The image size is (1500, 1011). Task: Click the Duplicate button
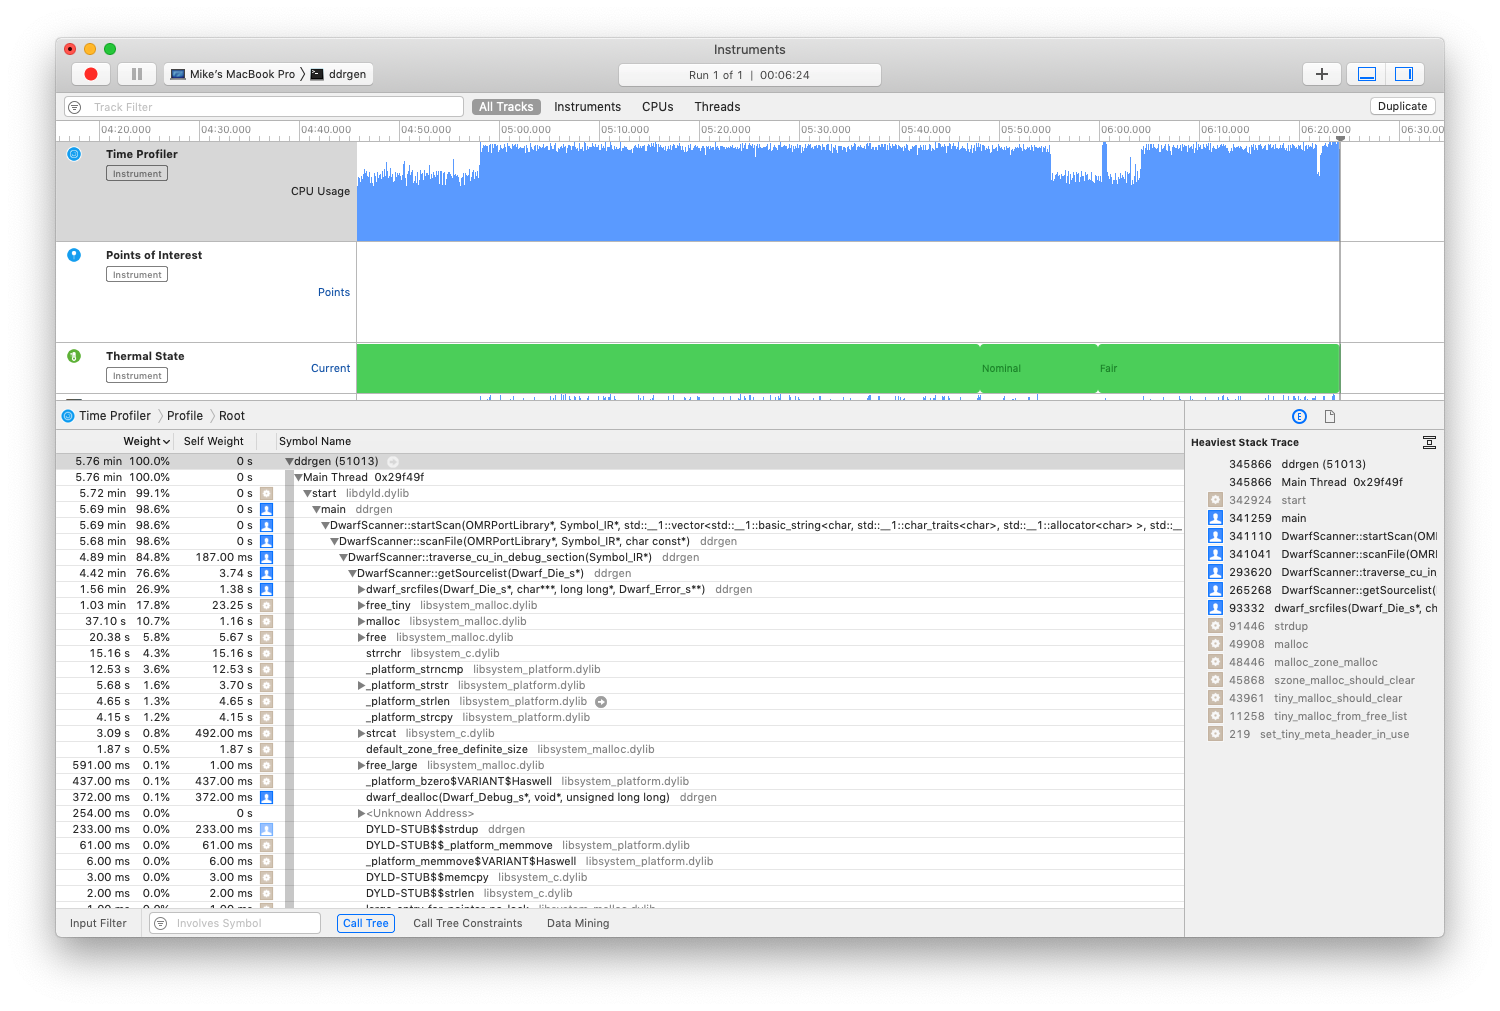1402,106
